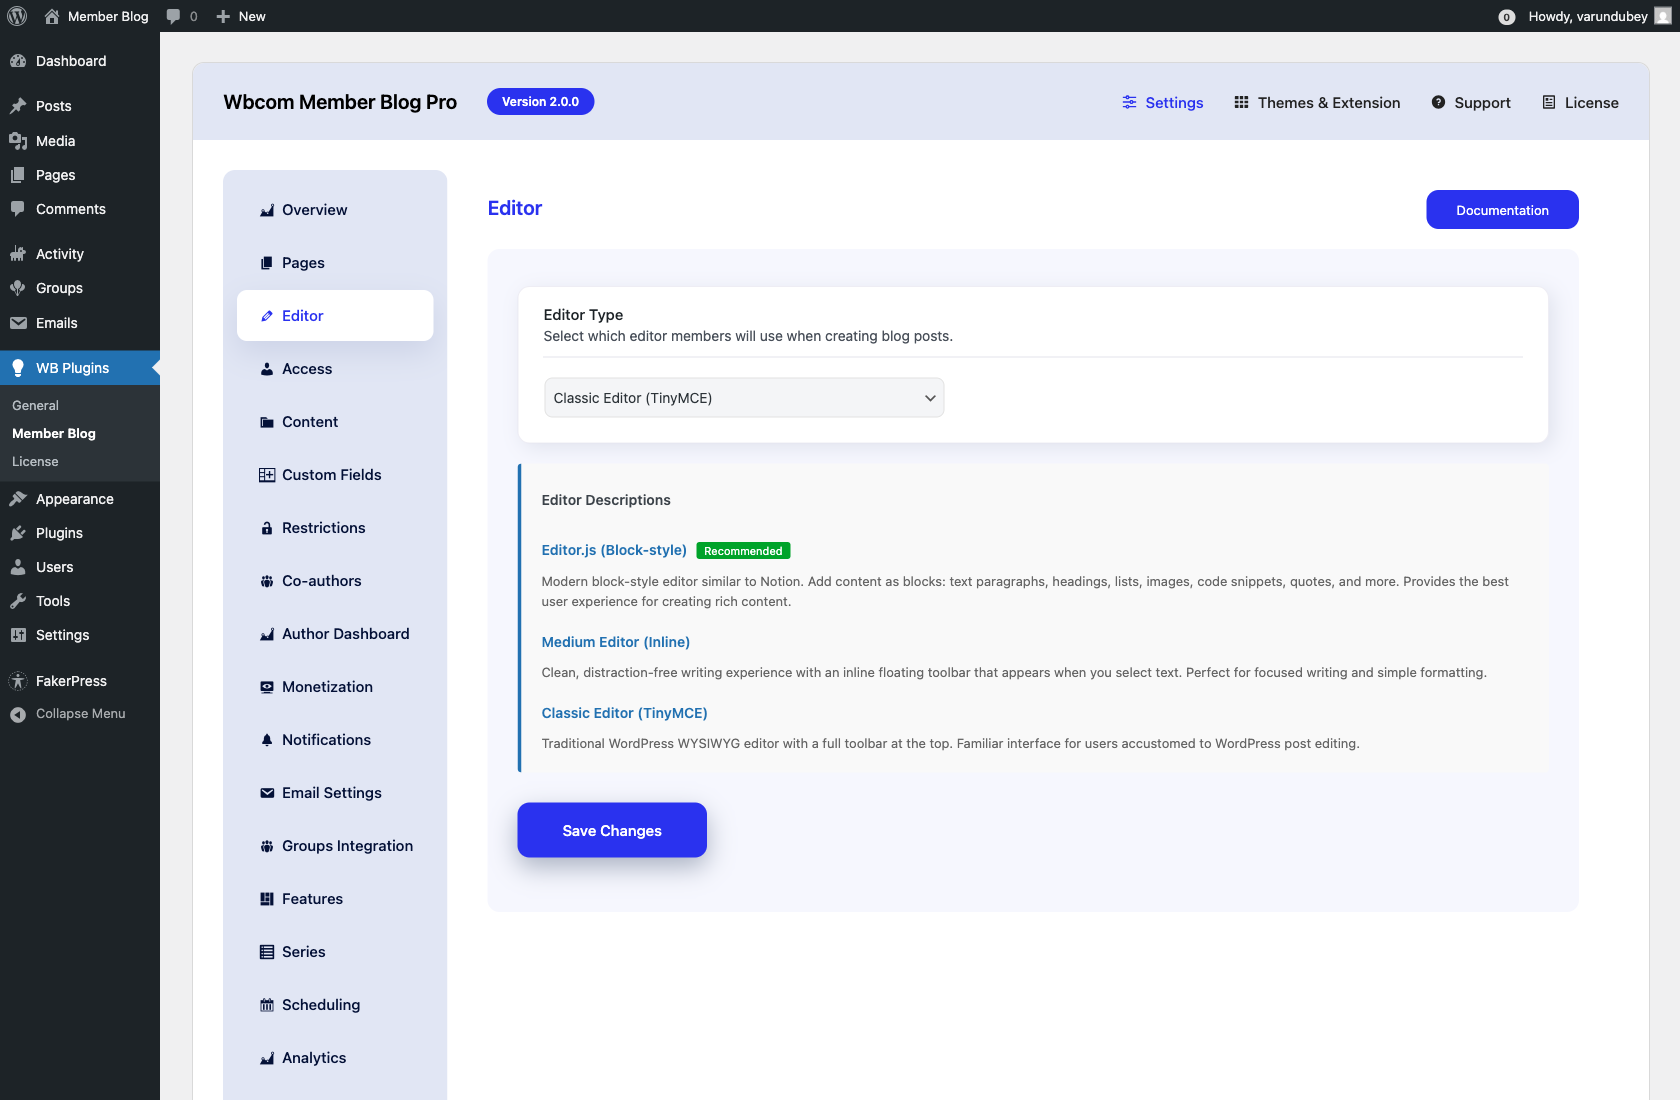The height and width of the screenshot is (1100, 1680).
Task: Open the Editor Type dropdown
Action: click(743, 397)
